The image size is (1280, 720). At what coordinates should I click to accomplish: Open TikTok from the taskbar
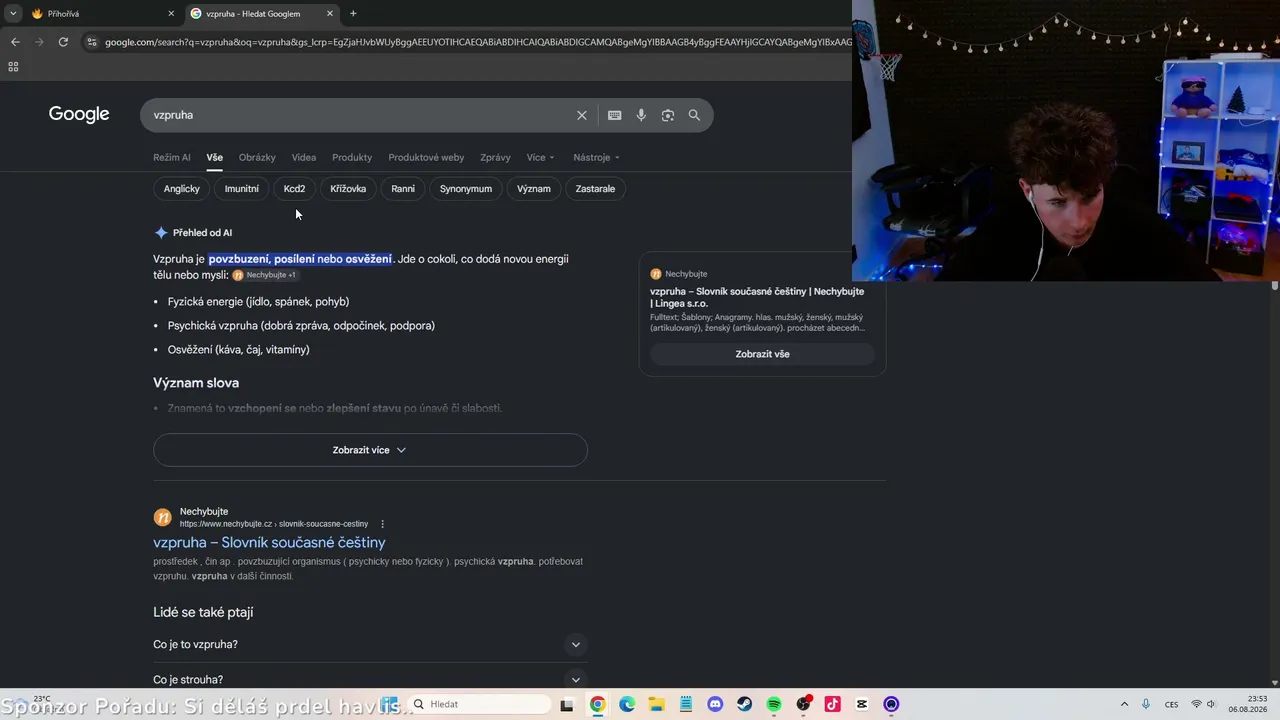click(833, 704)
